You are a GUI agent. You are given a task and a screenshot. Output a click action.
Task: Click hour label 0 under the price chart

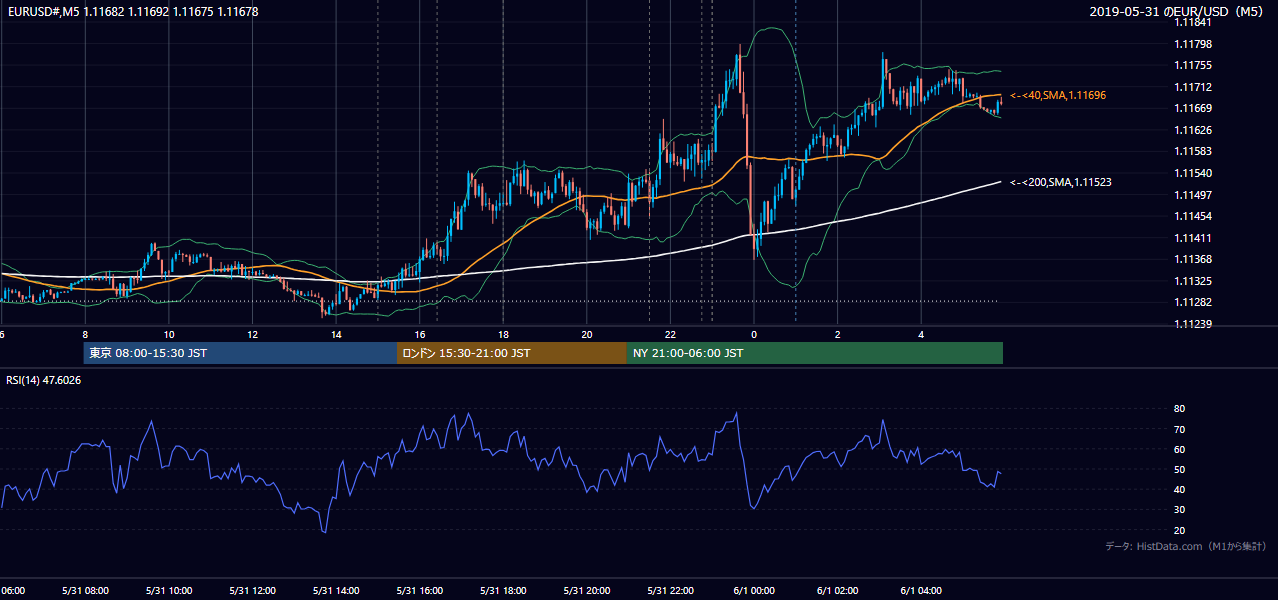pyautogui.click(x=754, y=335)
